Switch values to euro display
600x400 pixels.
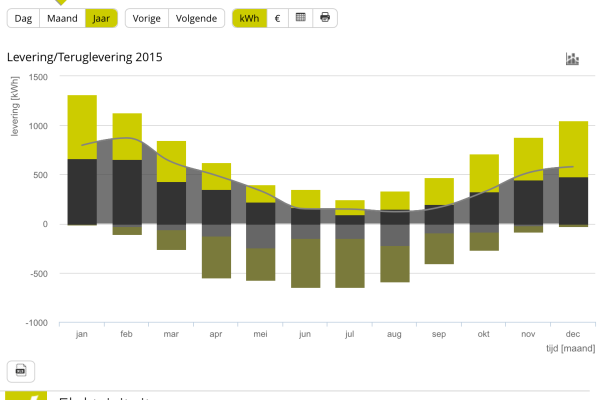coord(277,18)
